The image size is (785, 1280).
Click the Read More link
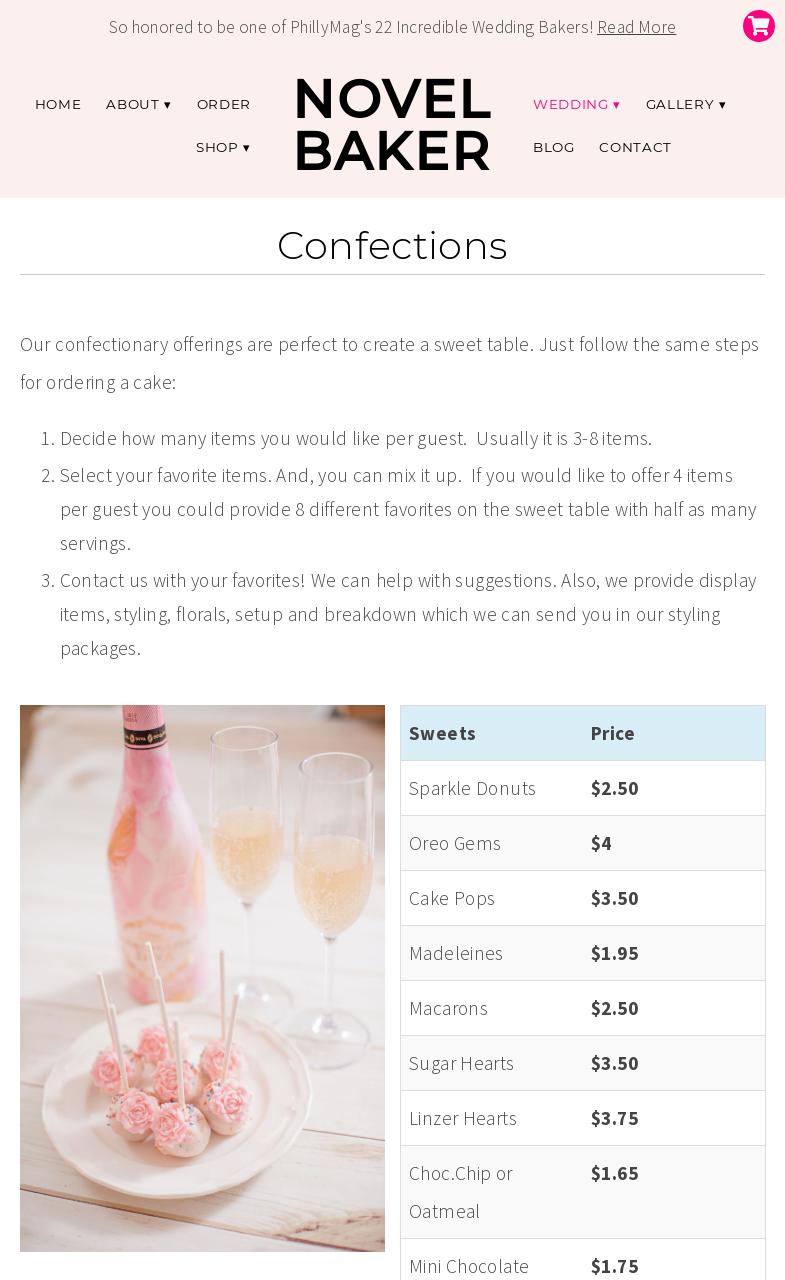point(636,27)
